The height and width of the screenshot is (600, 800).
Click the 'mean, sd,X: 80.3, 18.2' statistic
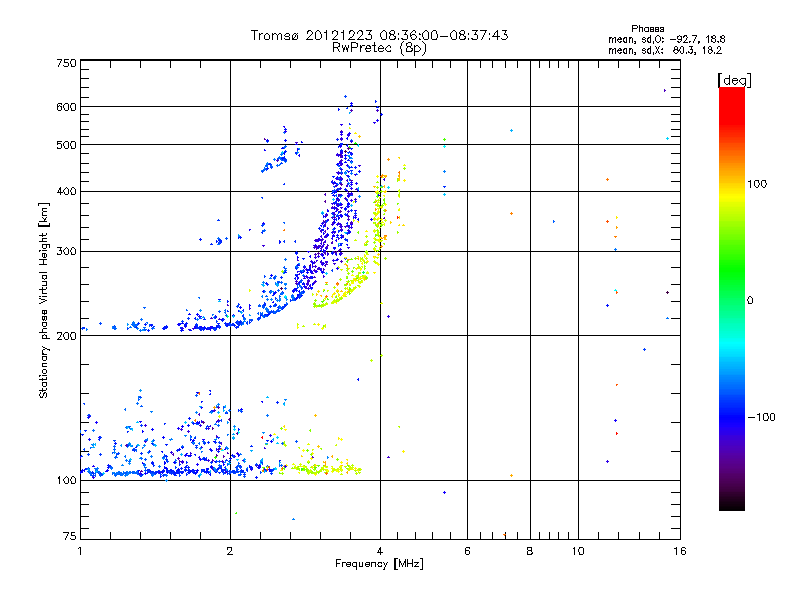[665, 50]
